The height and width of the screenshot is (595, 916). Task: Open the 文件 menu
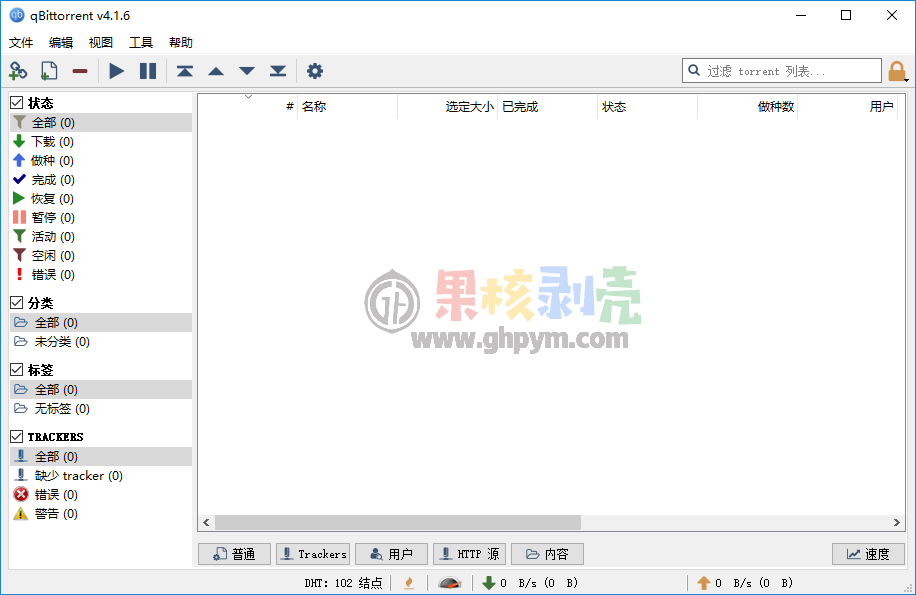(x=21, y=43)
